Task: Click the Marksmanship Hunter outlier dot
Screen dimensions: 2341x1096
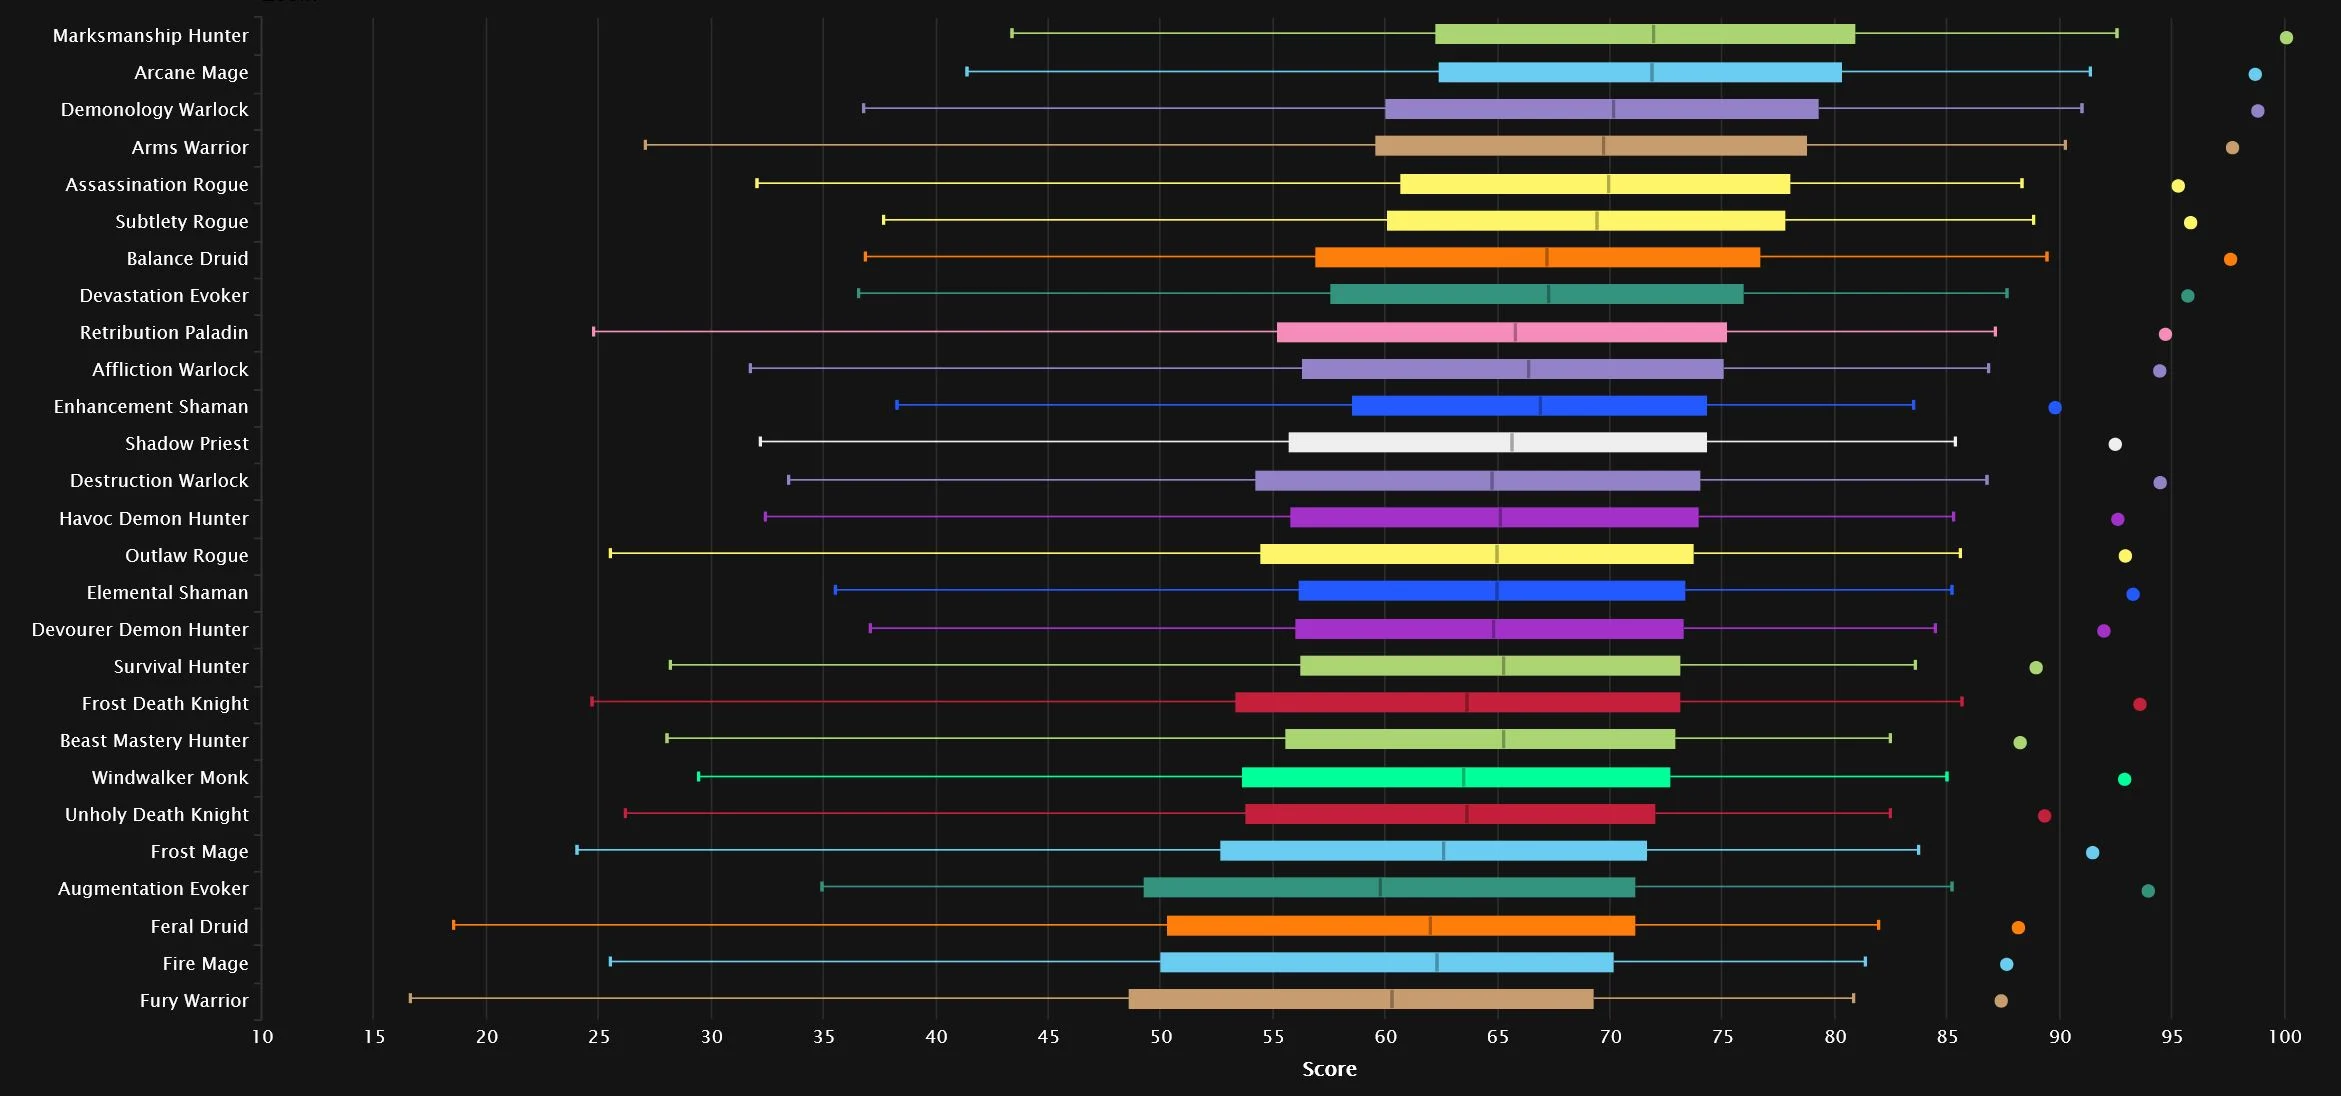Action: pos(2286,38)
